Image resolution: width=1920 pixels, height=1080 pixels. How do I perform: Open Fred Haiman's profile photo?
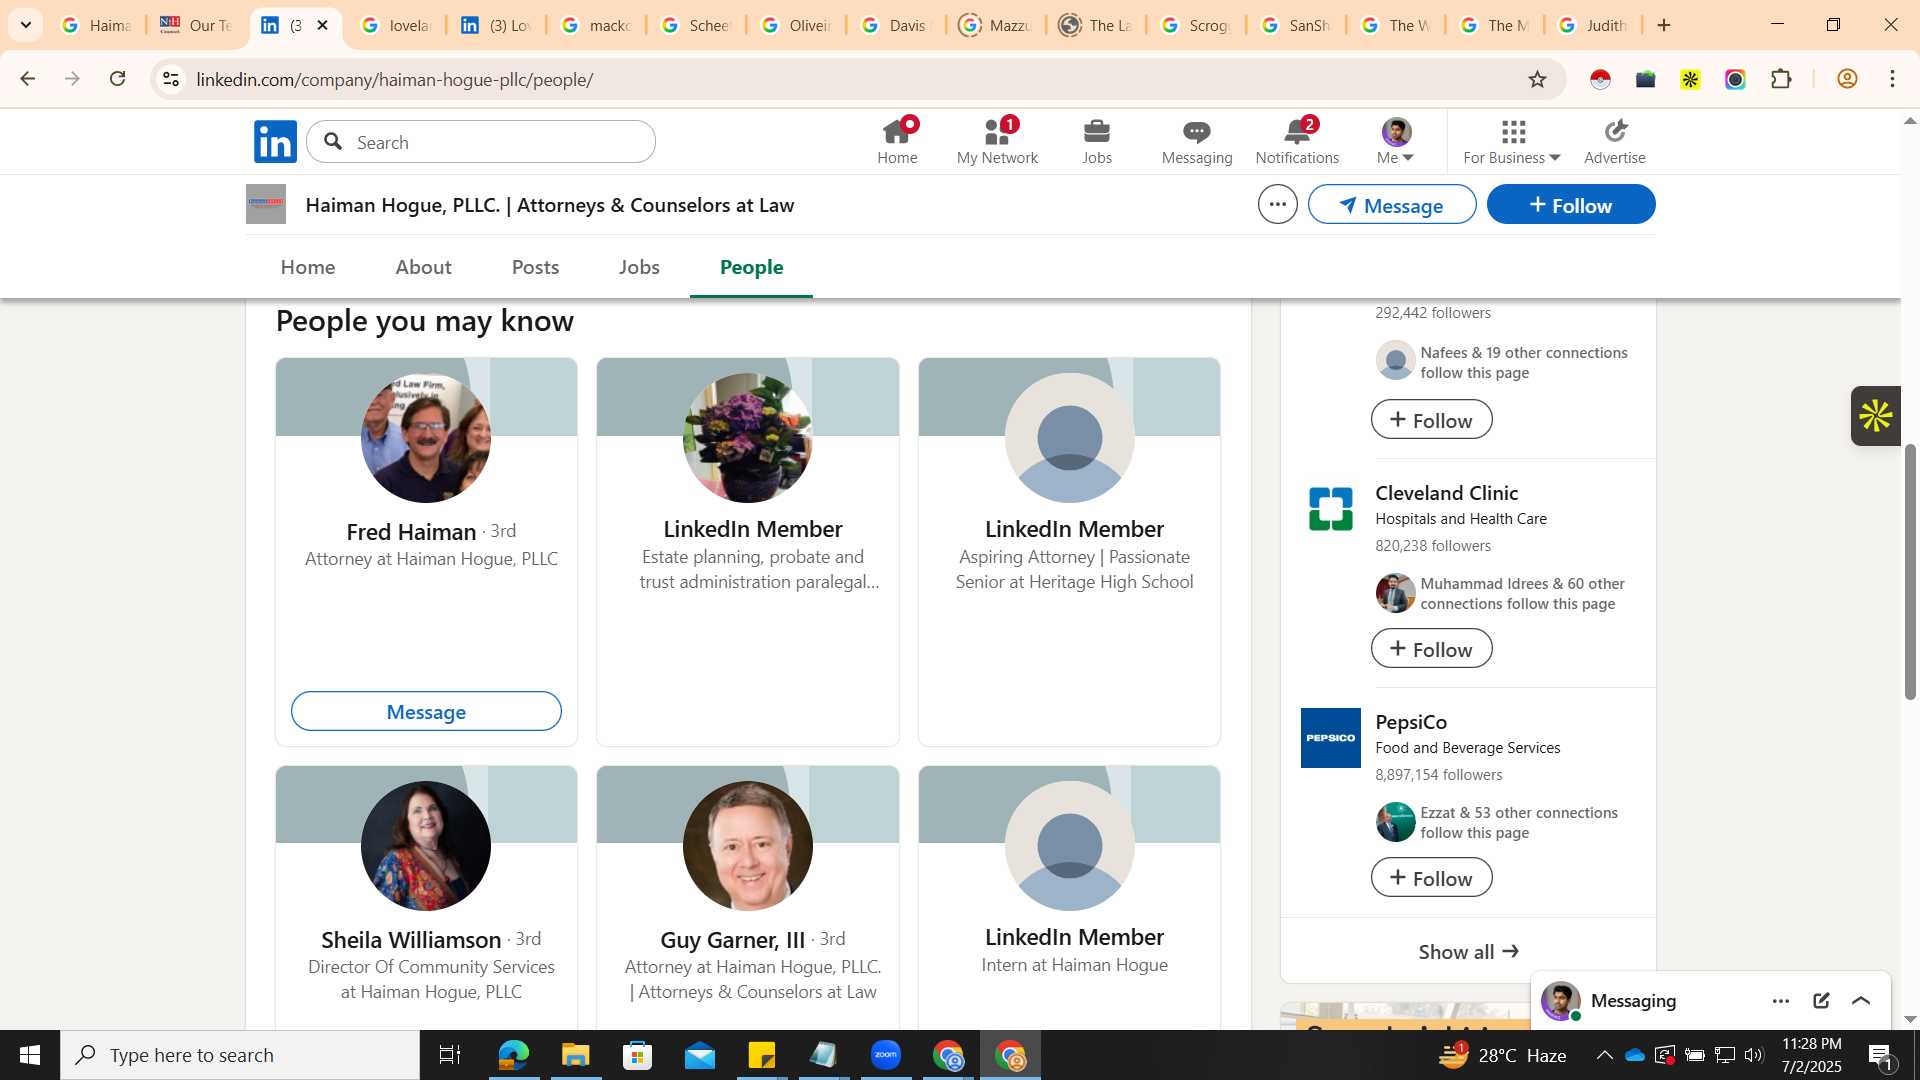(x=426, y=438)
